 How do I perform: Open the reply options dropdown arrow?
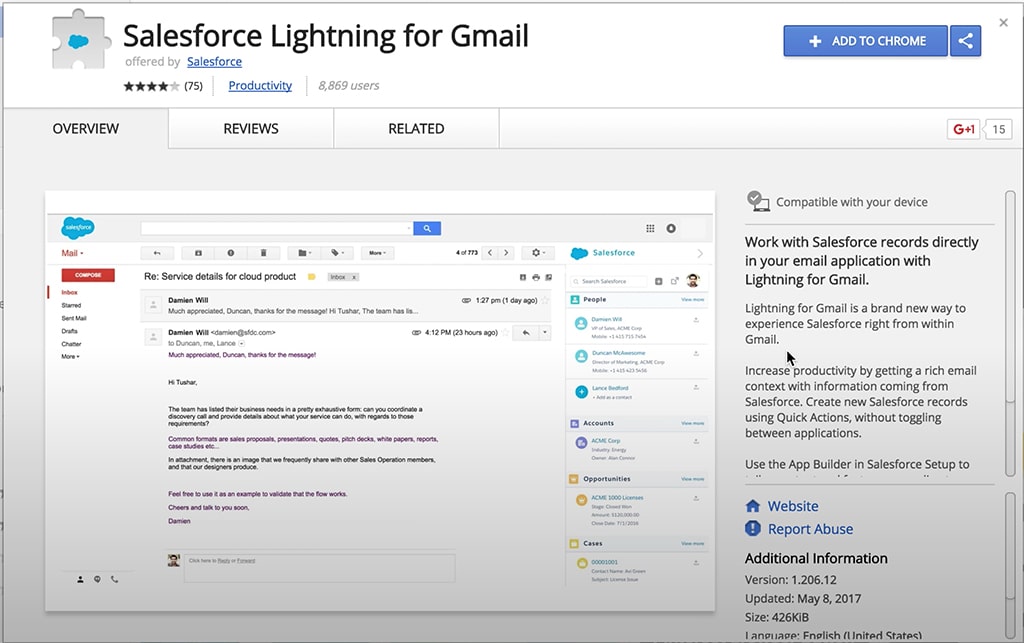[x=545, y=333]
